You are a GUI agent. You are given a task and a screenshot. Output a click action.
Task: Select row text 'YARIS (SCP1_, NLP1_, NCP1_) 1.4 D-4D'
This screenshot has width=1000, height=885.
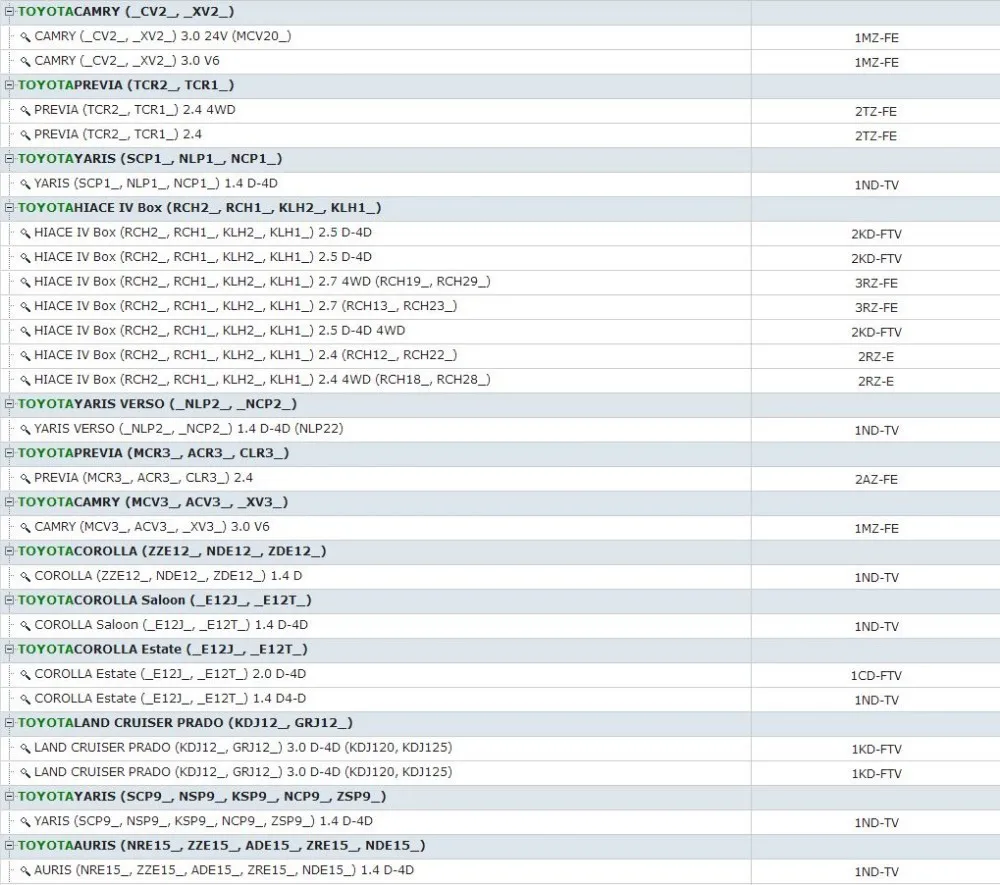point(156,184)
